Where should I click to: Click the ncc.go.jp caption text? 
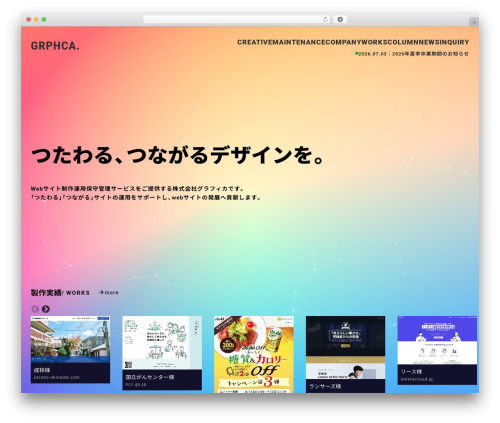(136, 384)
